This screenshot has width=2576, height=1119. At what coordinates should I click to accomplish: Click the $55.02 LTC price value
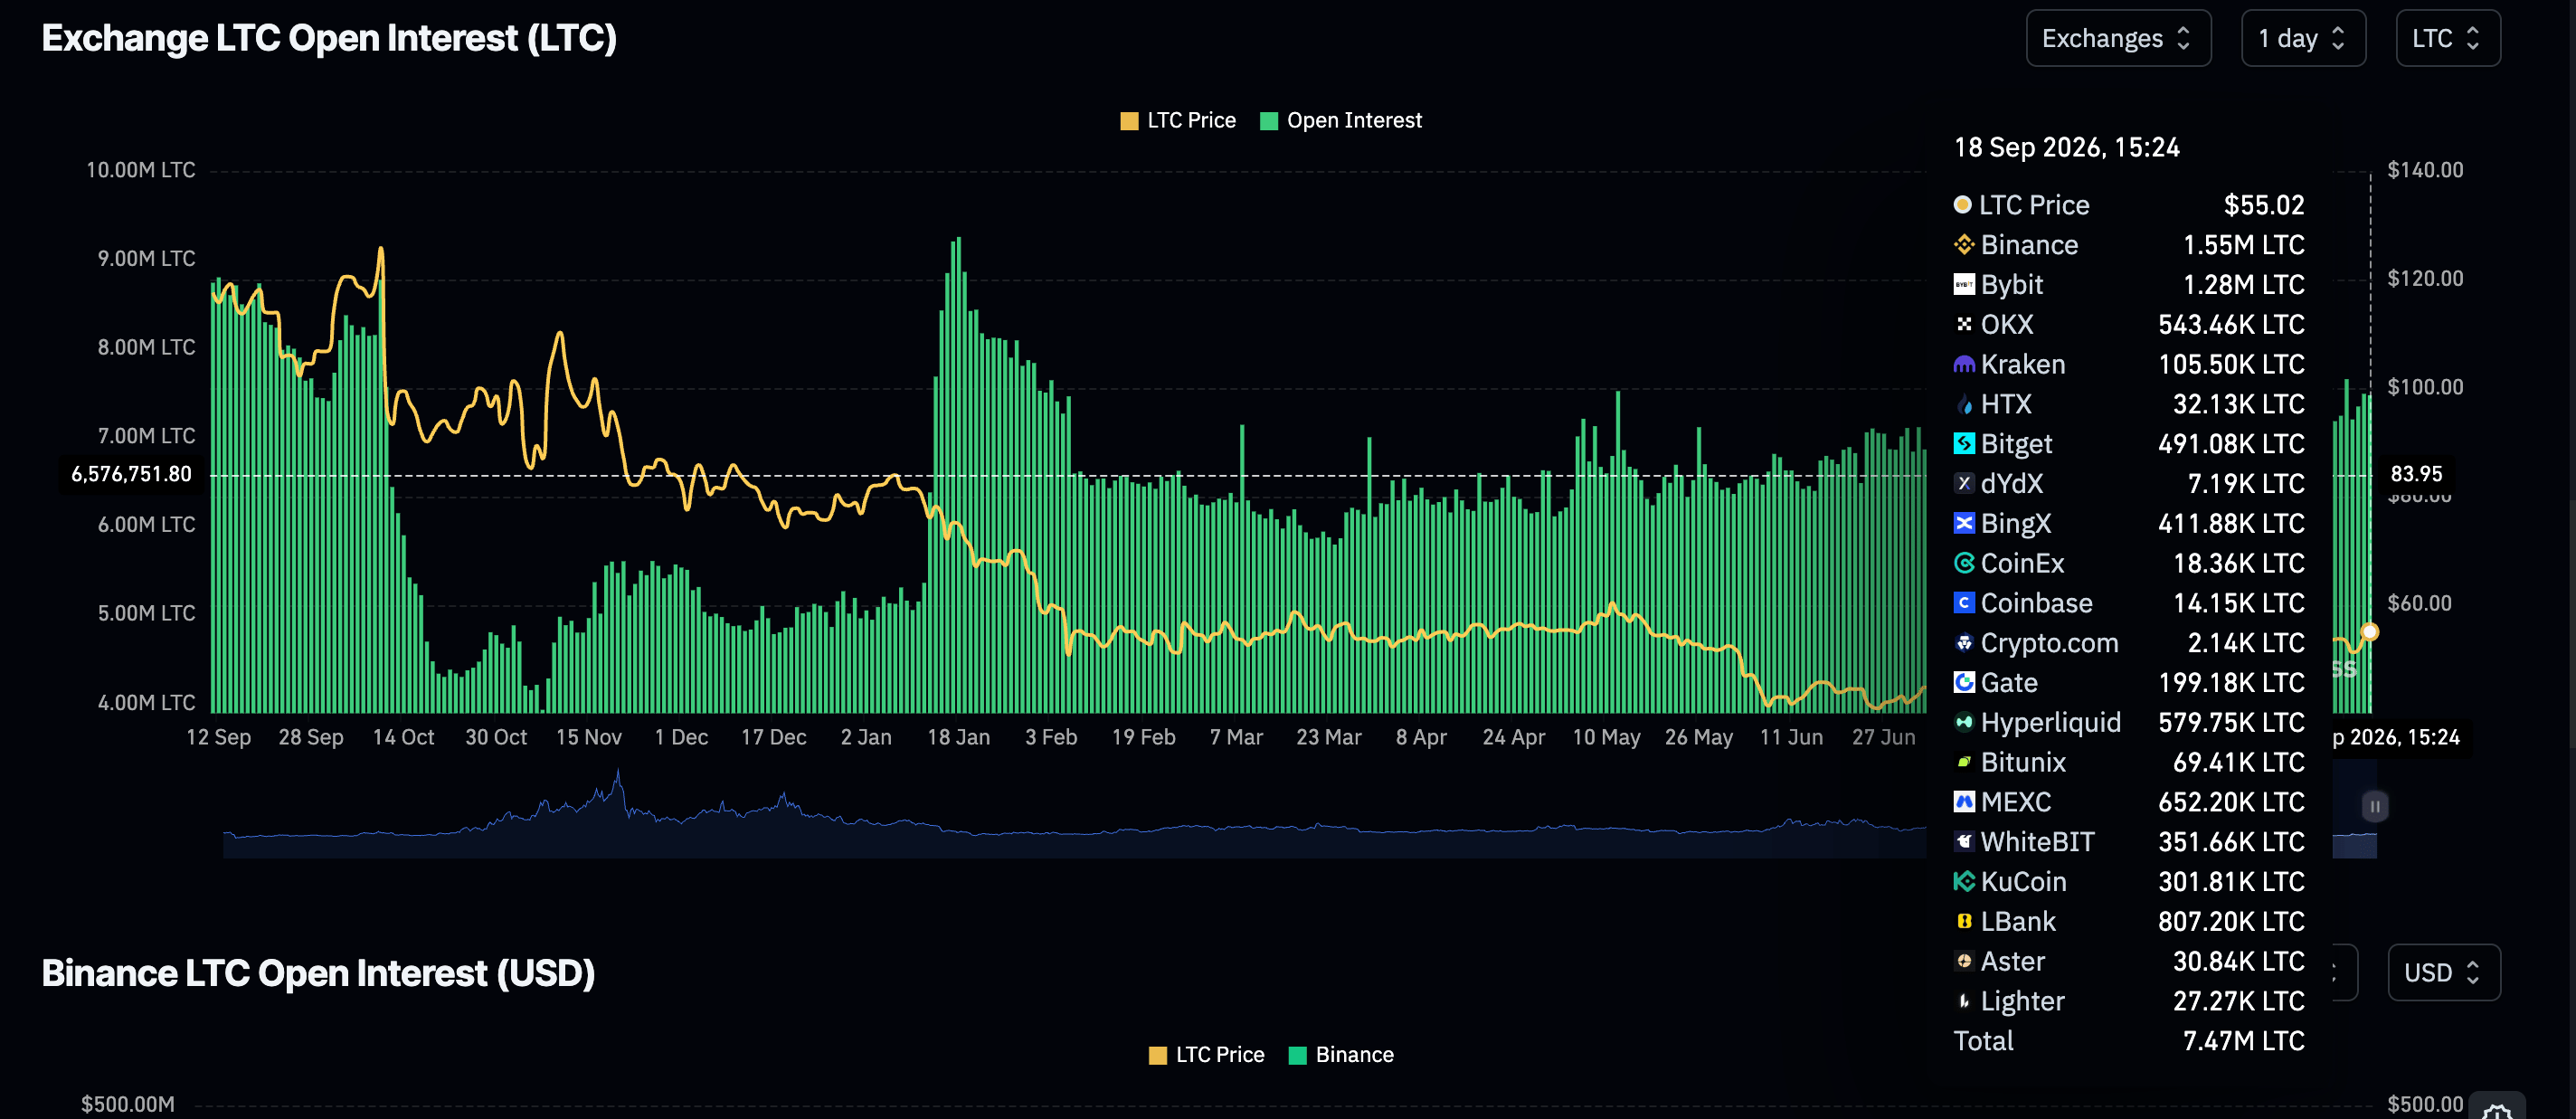point(2263,205)
